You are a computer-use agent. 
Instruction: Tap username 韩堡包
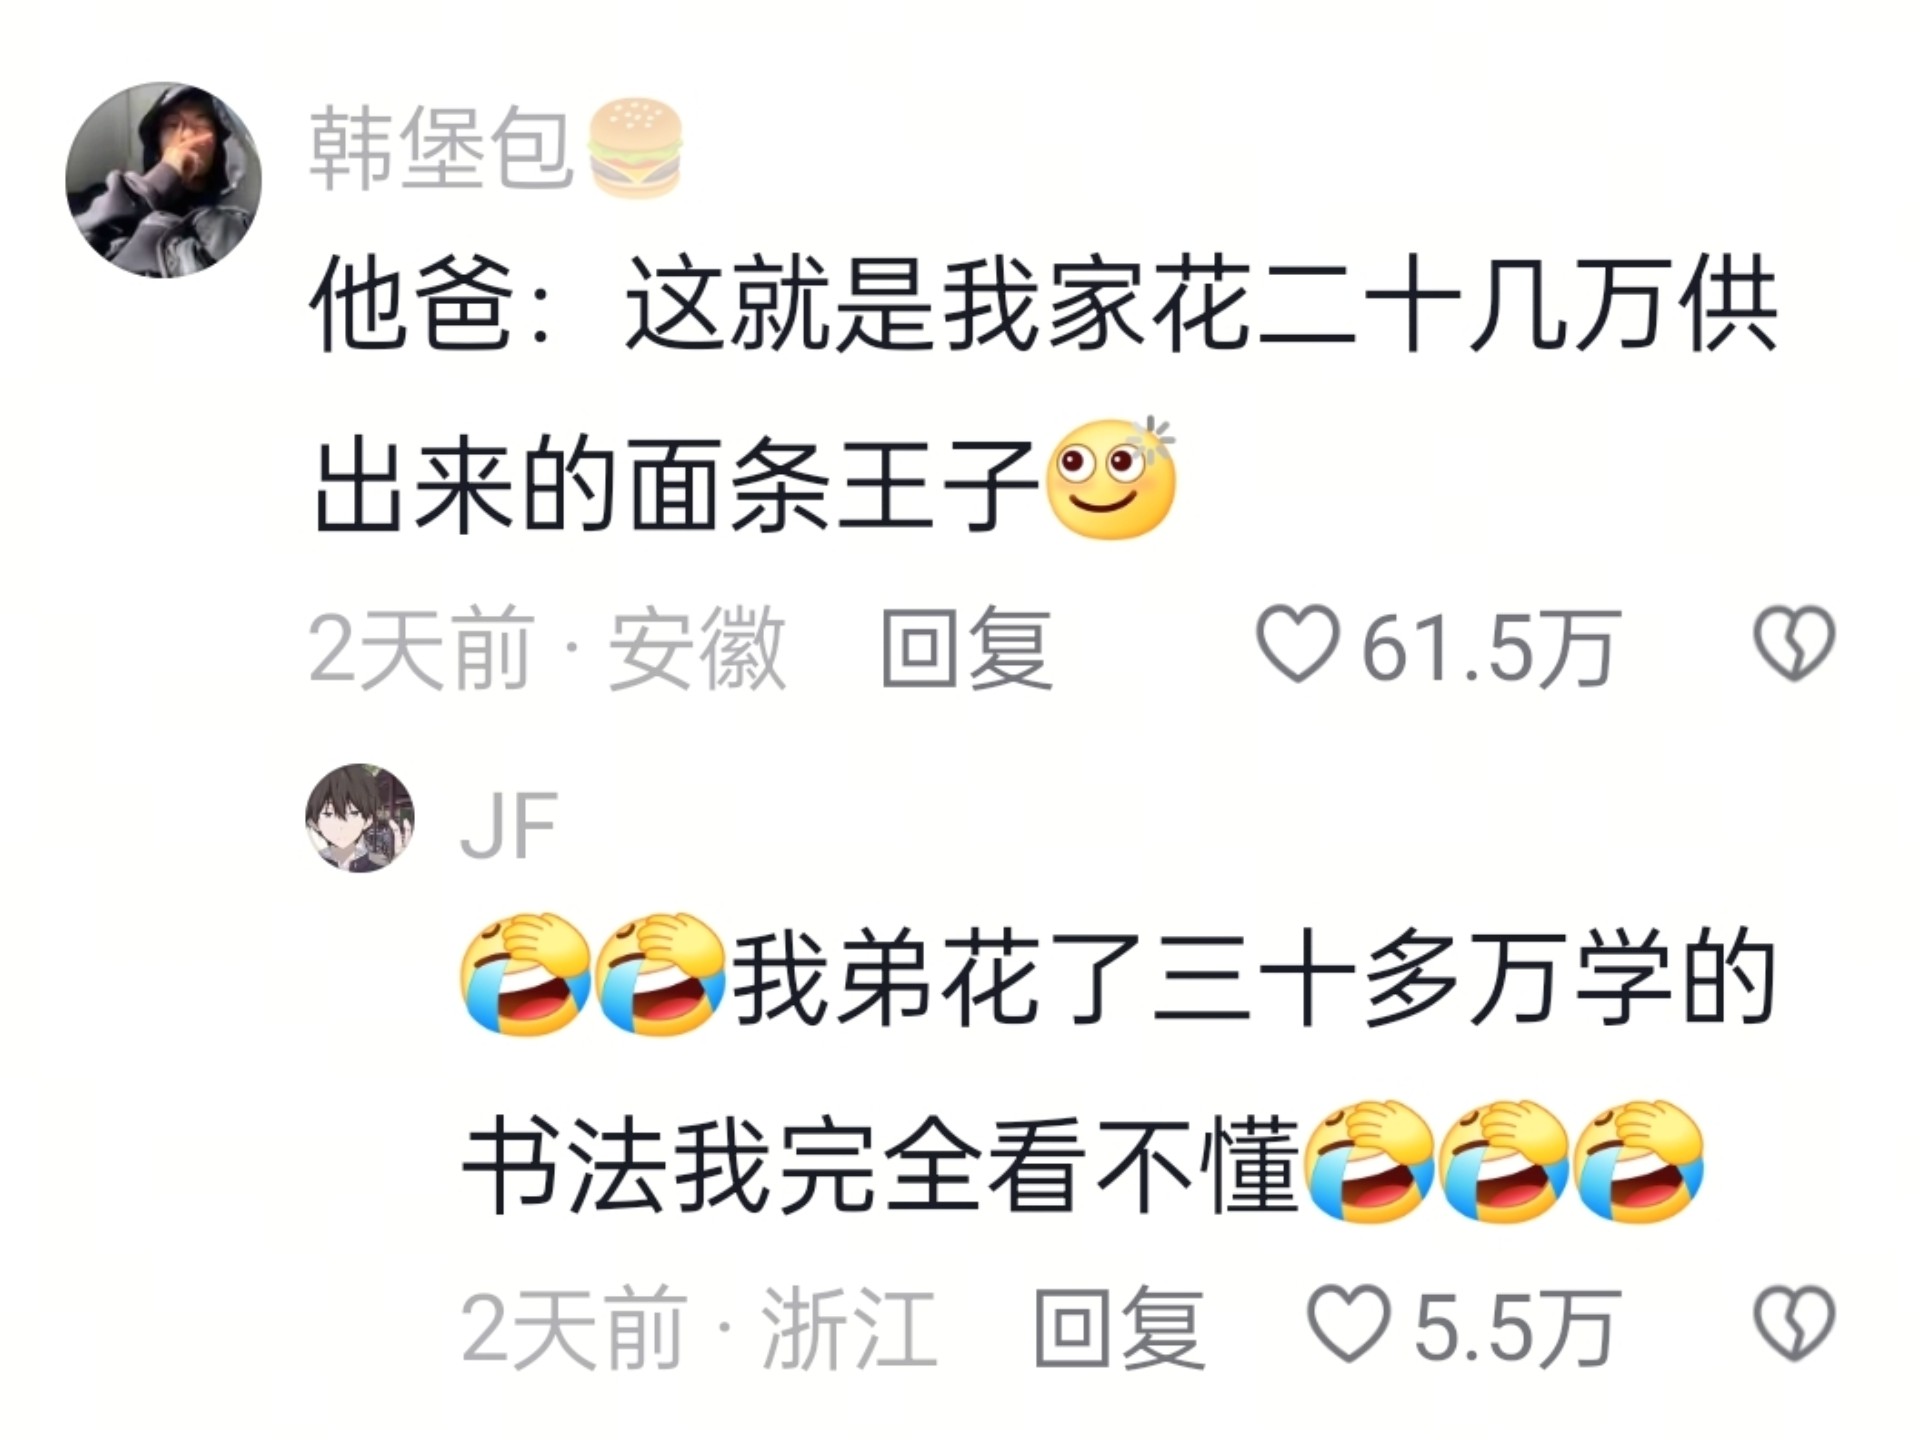[441, 148]
